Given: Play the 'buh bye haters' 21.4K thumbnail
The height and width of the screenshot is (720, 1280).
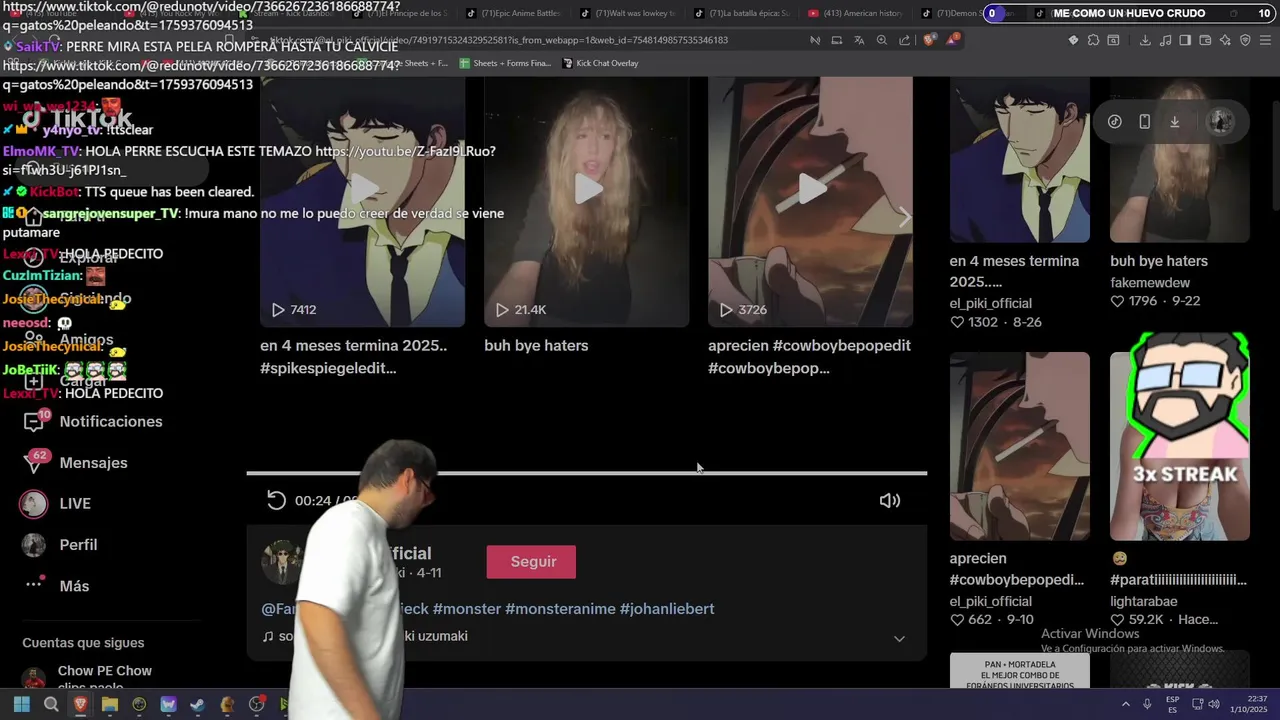Looking at the screenshot, I should coord(586,202).
